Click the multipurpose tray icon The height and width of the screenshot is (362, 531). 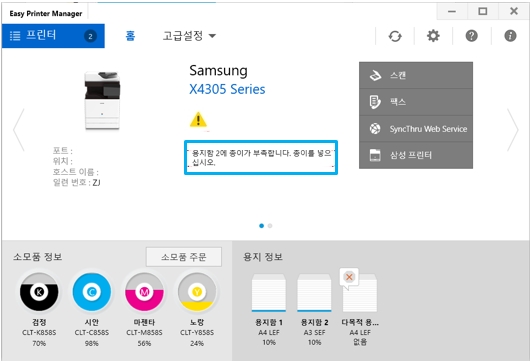tap(360, 293)
